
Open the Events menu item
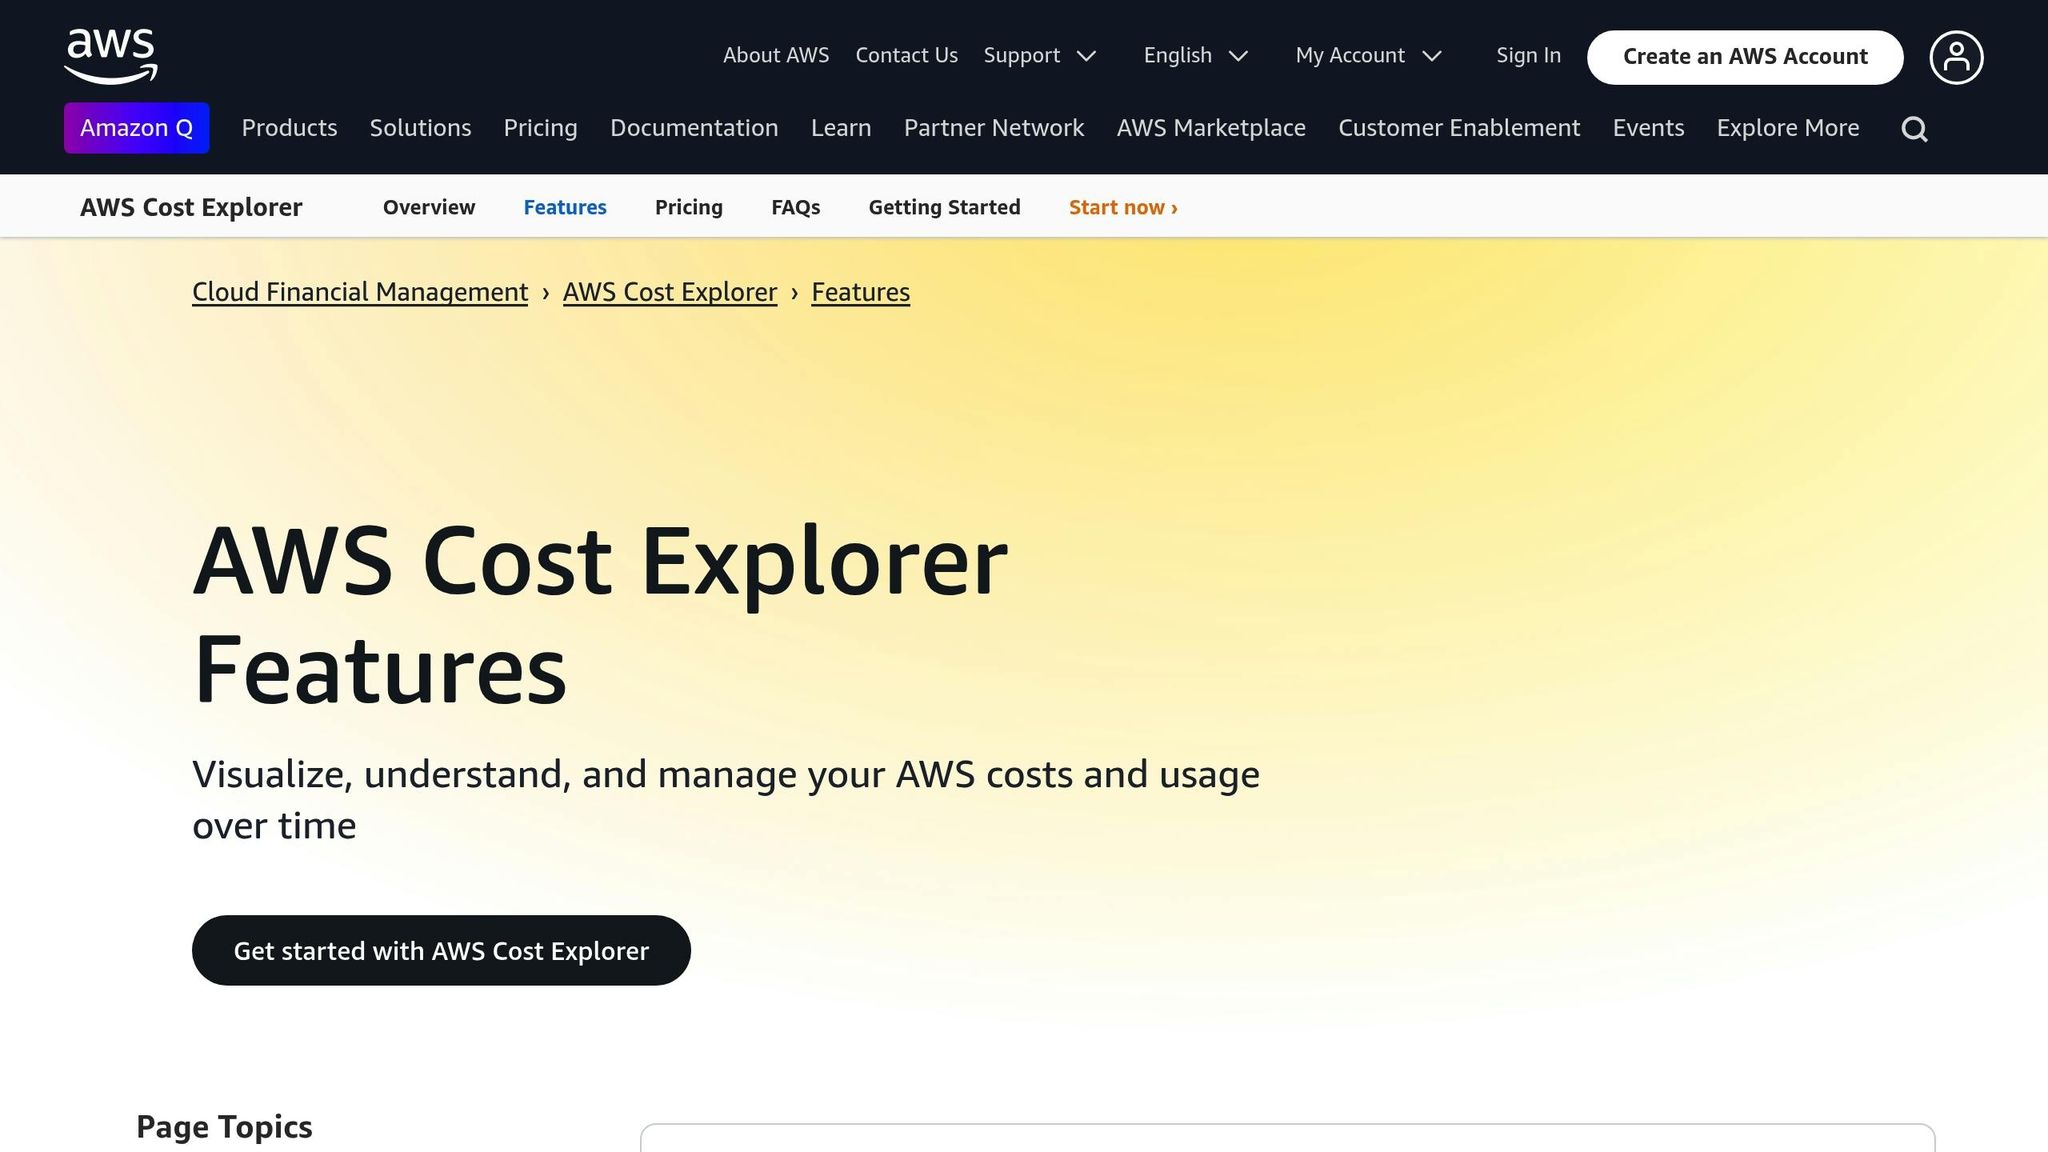tap(1648, 128)
